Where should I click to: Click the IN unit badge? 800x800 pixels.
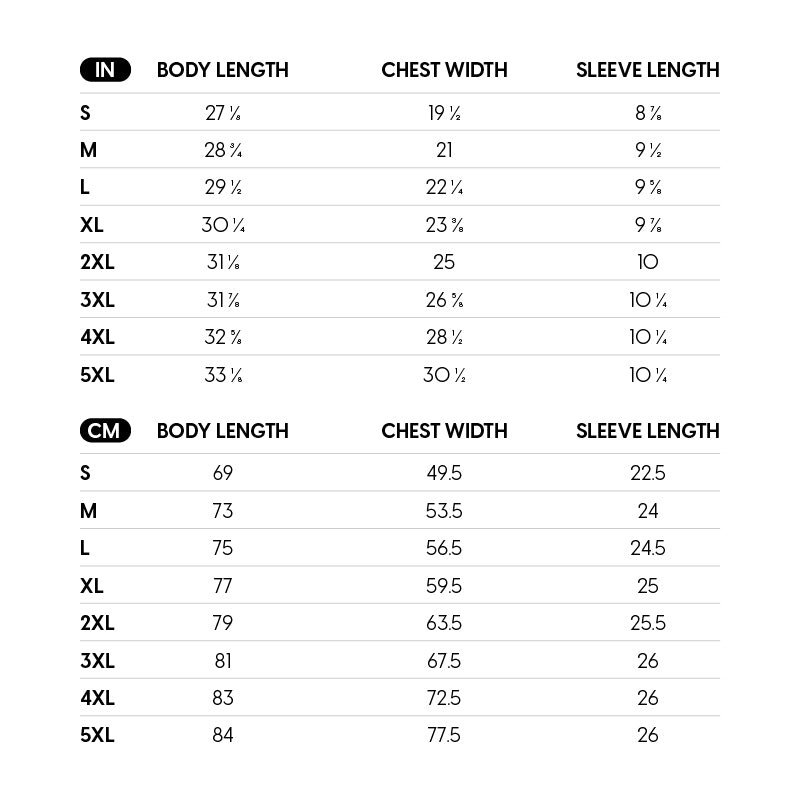coord(105,70)
